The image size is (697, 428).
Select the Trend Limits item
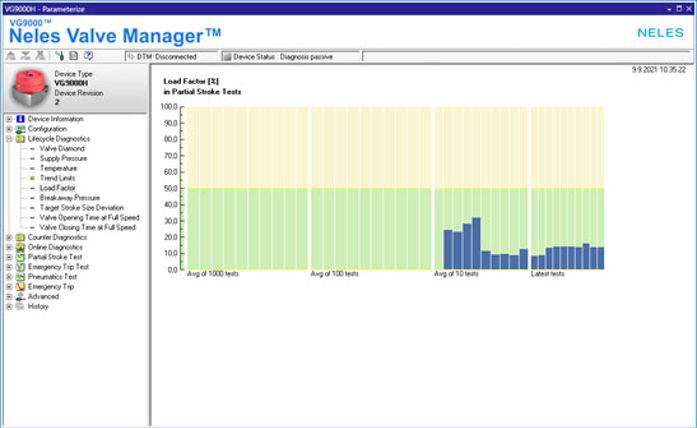coord(57,178)
